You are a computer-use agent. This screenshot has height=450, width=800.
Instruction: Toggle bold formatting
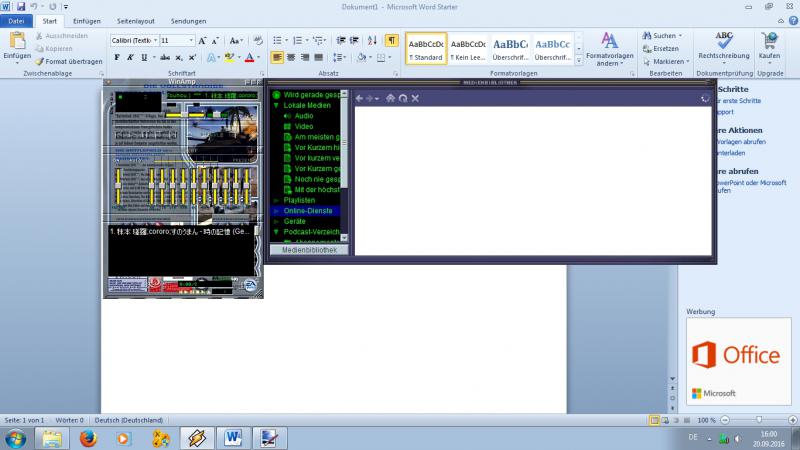(117, 58)
